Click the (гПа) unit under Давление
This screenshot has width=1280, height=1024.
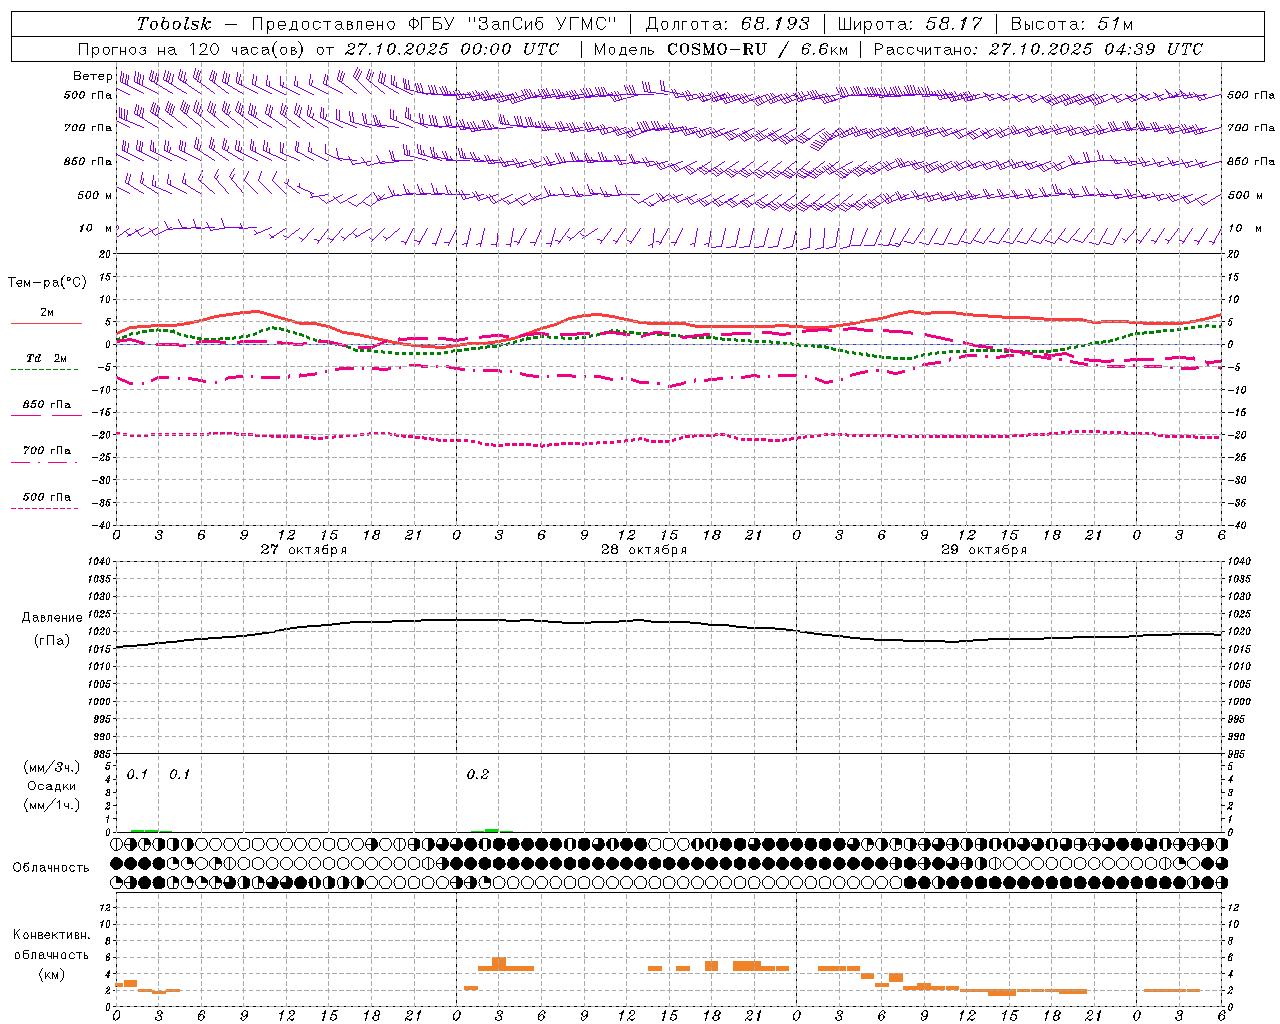point(51,640)
